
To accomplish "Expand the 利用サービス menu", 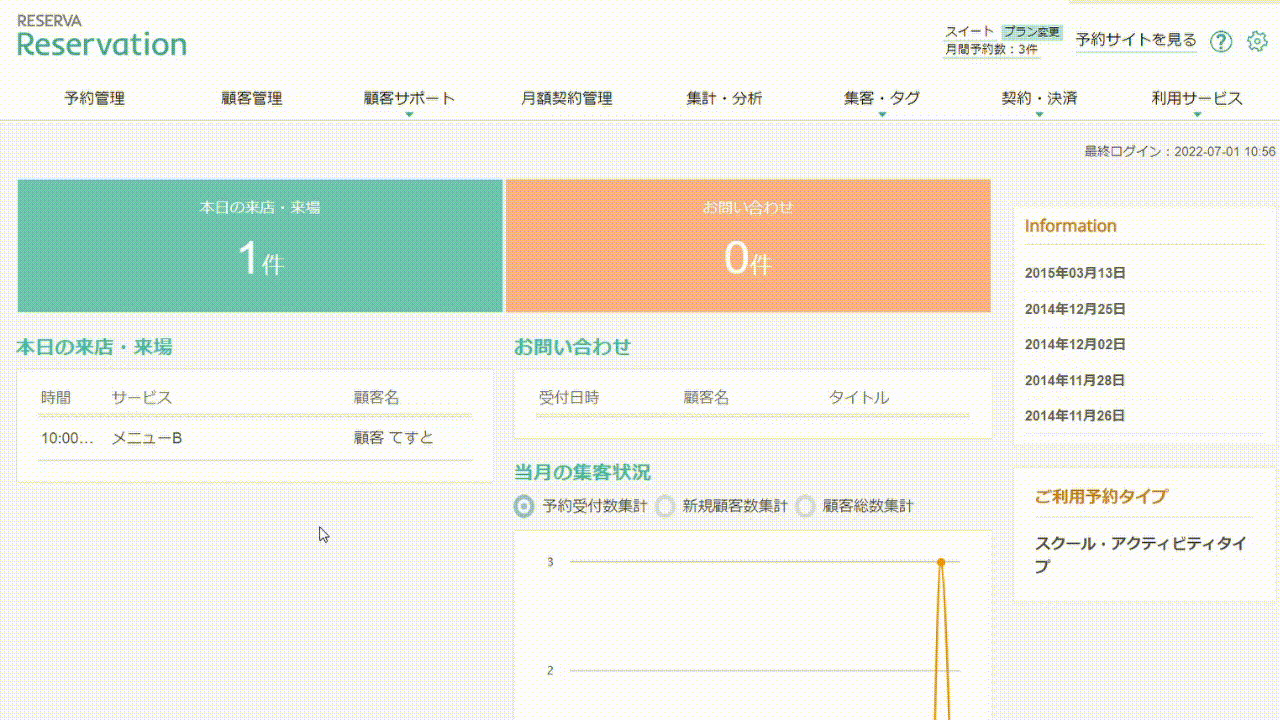I will point(1197,99).
